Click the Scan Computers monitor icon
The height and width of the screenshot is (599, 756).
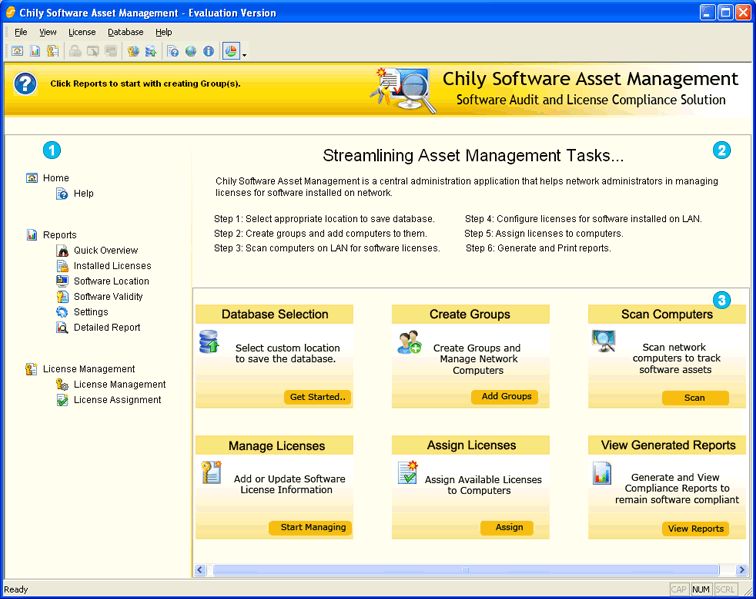pos(604,340)
